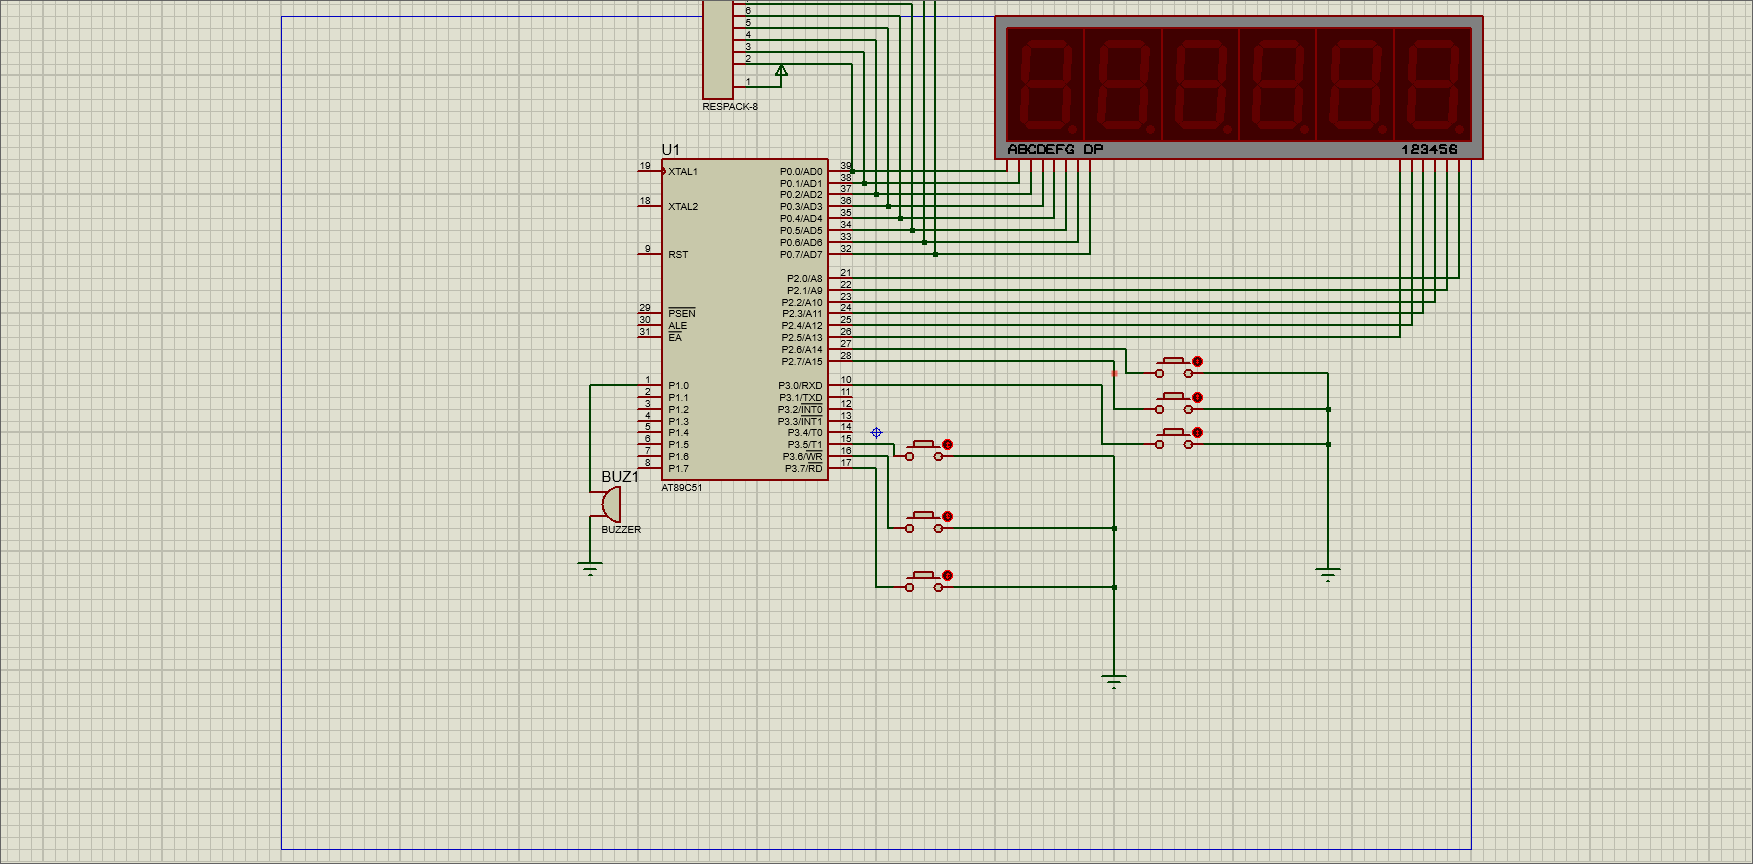
Task: Toggle the red latch on the P3.7/RD push button
Action: (x=947, y=576)
